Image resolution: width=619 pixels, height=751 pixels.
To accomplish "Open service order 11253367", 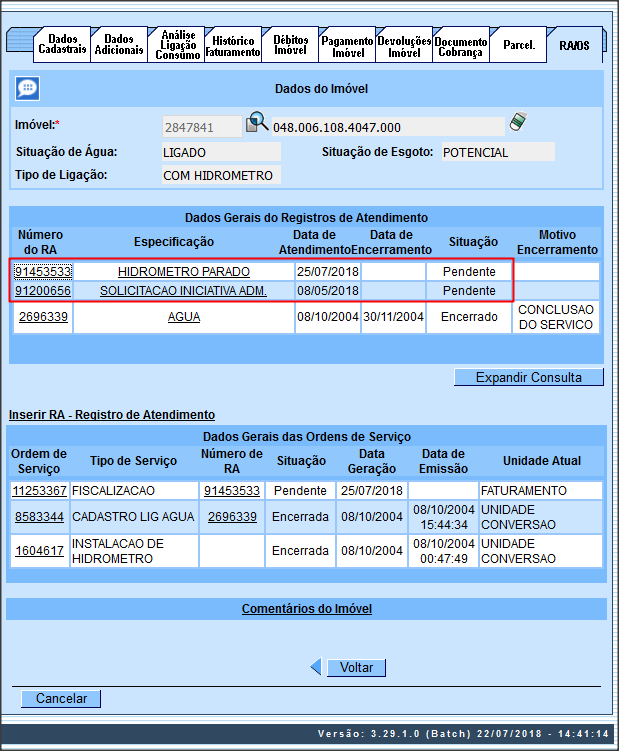I will 39,491.
